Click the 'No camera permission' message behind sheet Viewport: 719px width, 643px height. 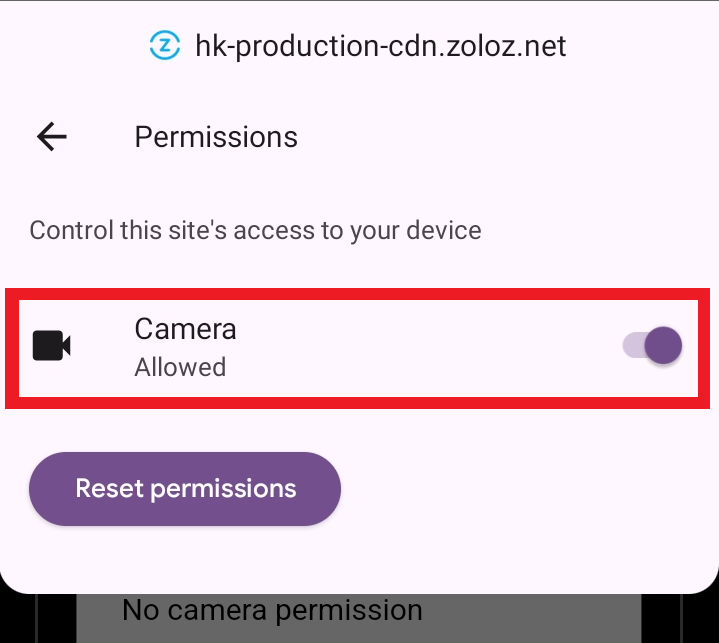272,609
